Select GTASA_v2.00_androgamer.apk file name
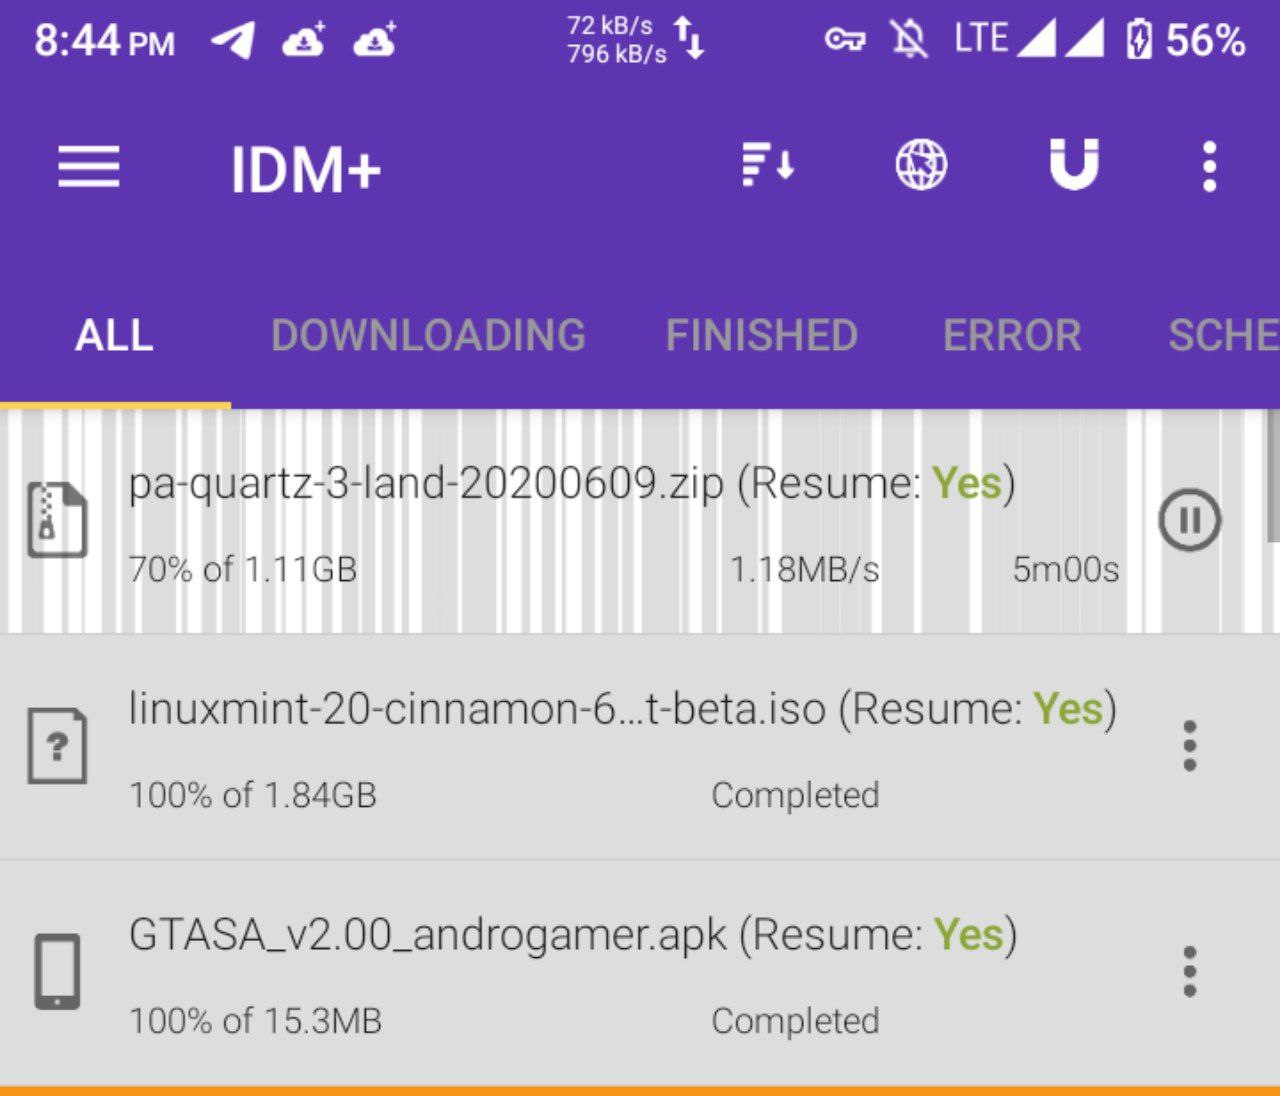Viewport: 1280px width, 1096px height. tap(427, 935)
